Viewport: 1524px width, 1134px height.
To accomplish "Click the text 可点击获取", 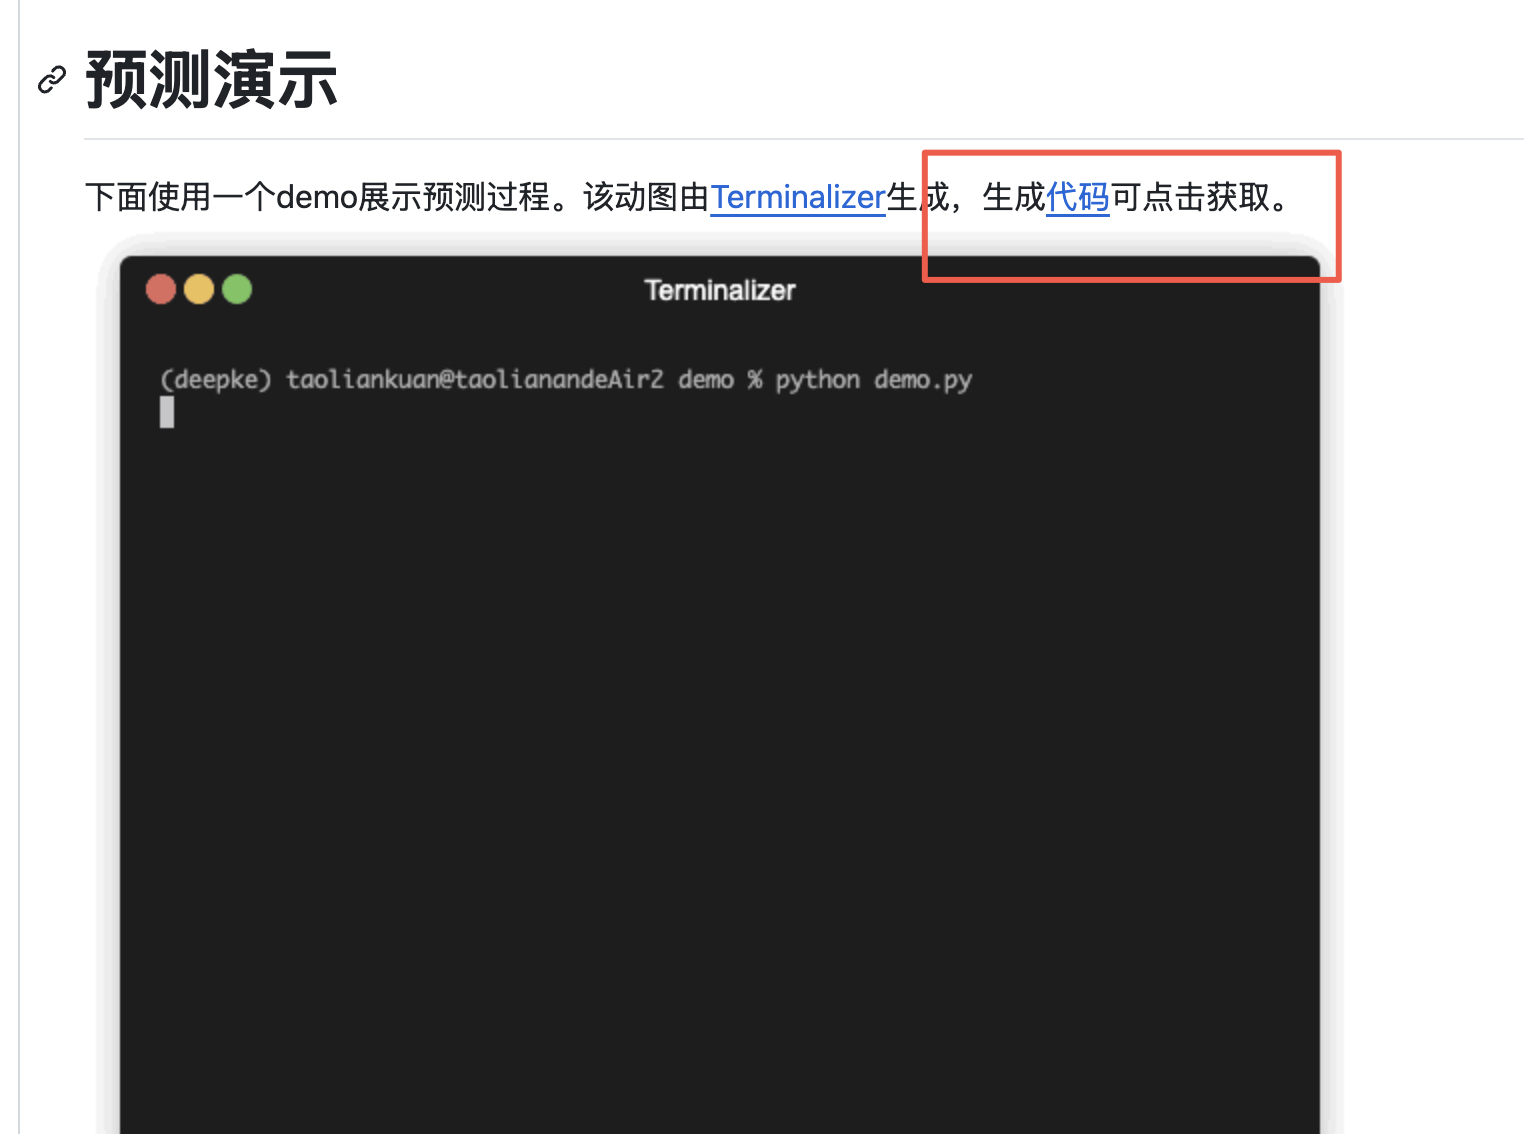I will pyautogui.click(x=1190, y=197).
